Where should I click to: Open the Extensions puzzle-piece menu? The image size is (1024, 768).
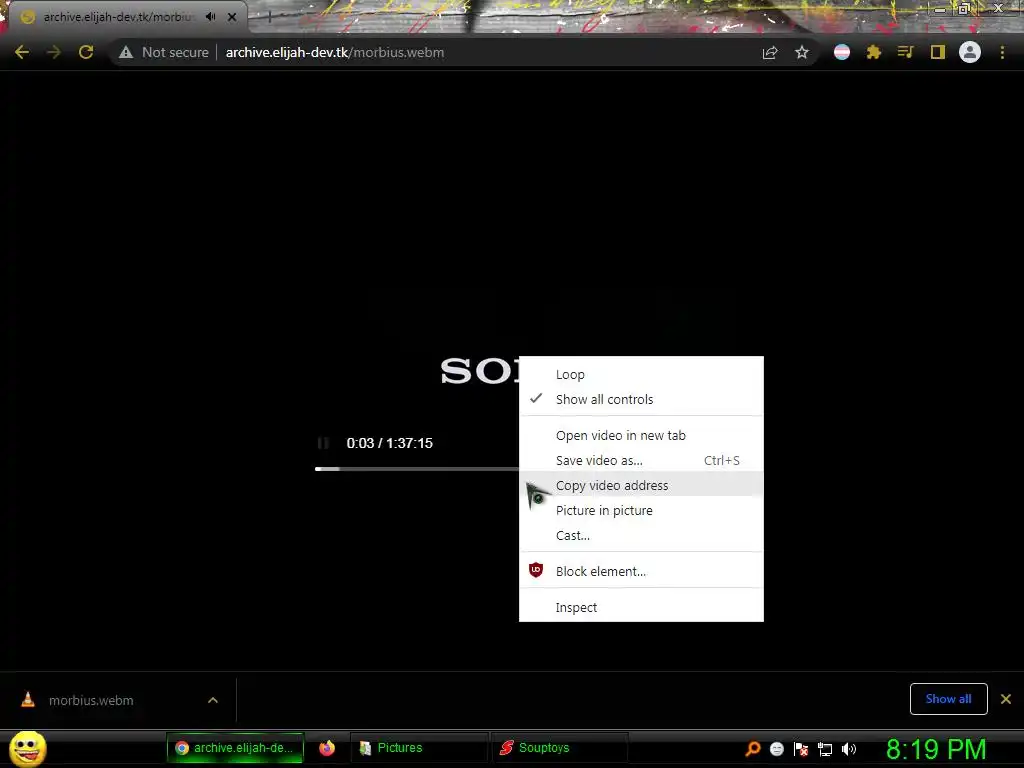[x=874, y=52]
